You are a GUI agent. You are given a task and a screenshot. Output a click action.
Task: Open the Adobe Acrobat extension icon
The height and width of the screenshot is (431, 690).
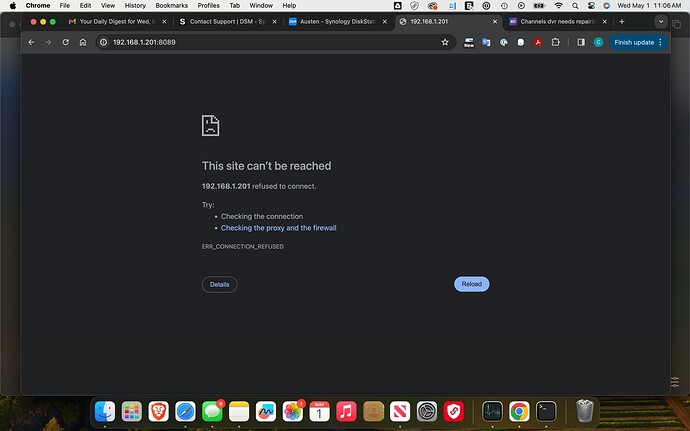click(x=537, y=42)
